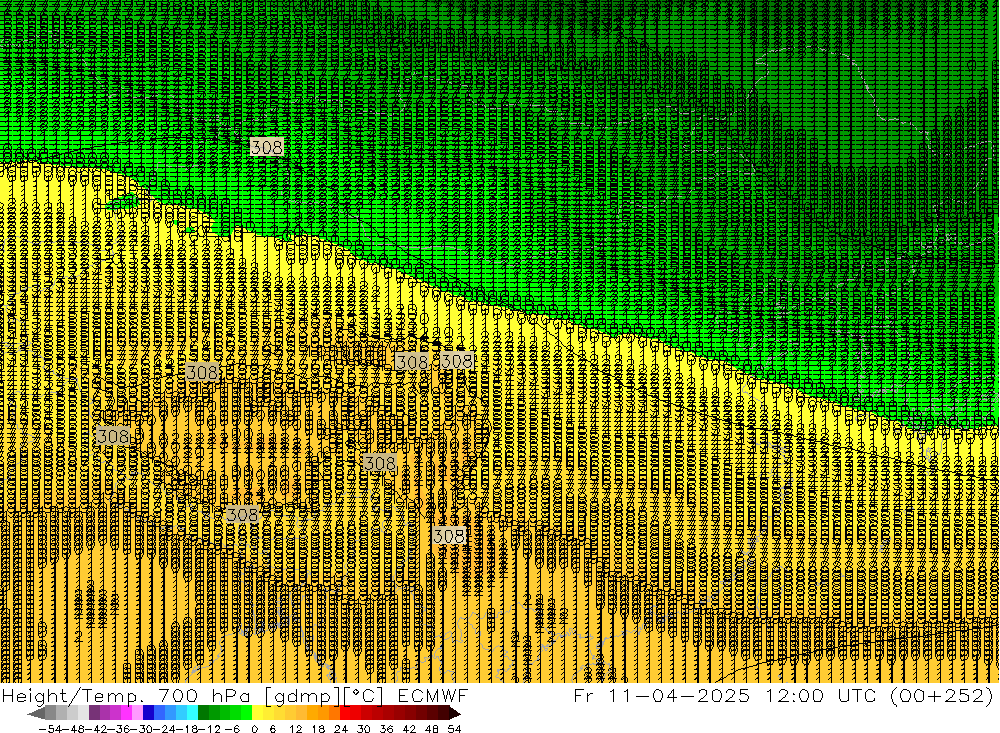The height and width of the screenshot is (733, 1000).
Task: Click the "0" legend value
Action: [x=255, y=729]
